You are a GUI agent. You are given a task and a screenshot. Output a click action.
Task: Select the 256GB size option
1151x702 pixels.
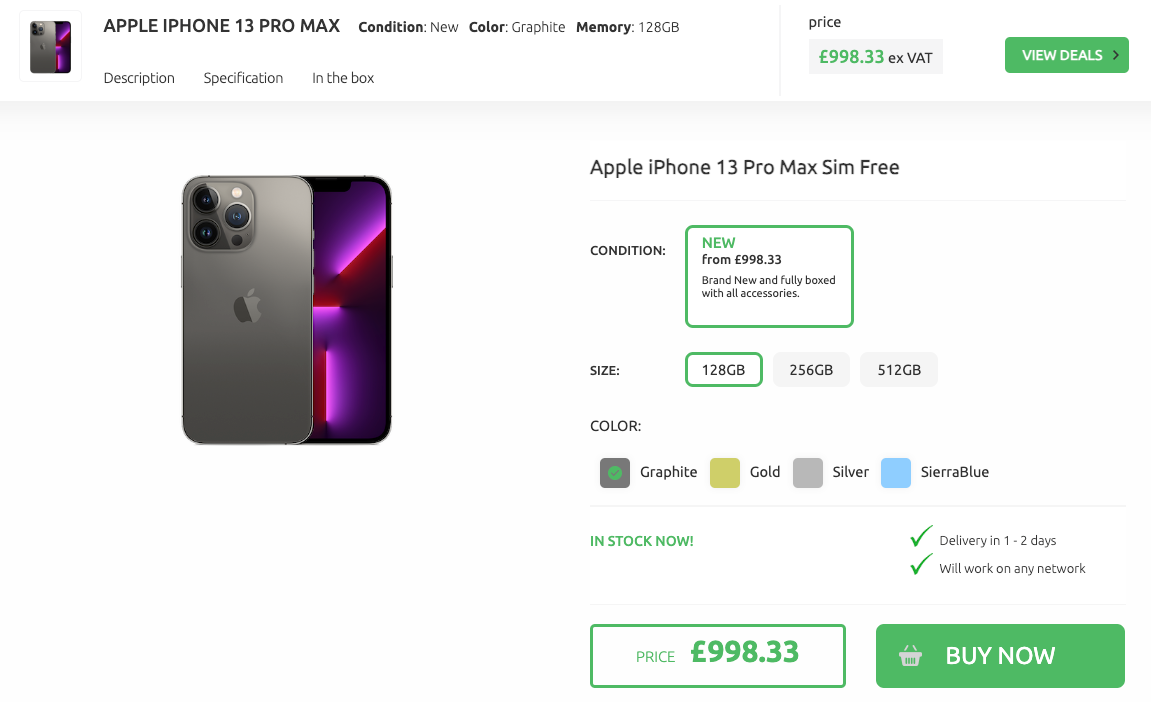click(811, 369)
